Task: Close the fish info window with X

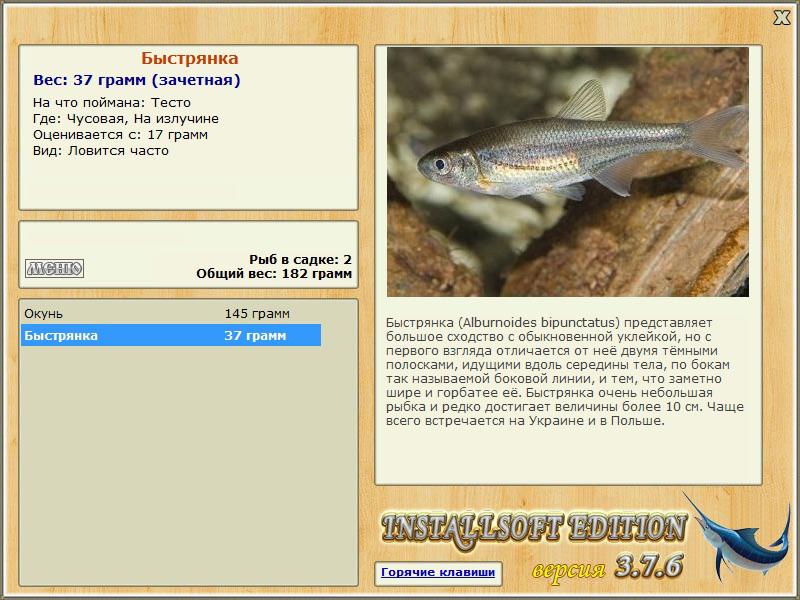Action: pos(781,18)
